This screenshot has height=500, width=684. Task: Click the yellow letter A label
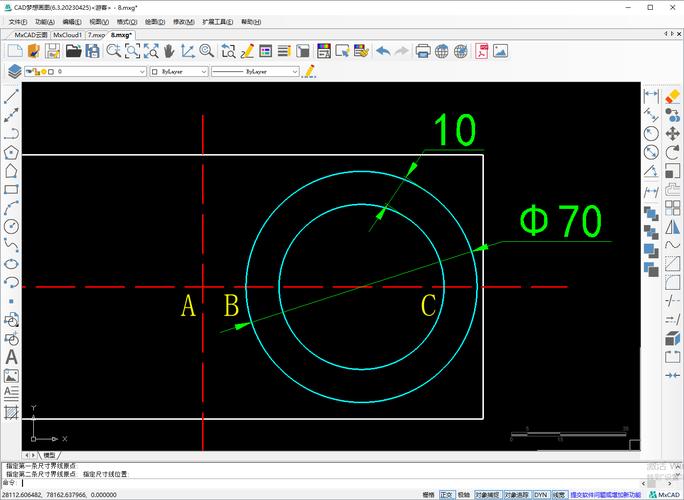[188, 305]
